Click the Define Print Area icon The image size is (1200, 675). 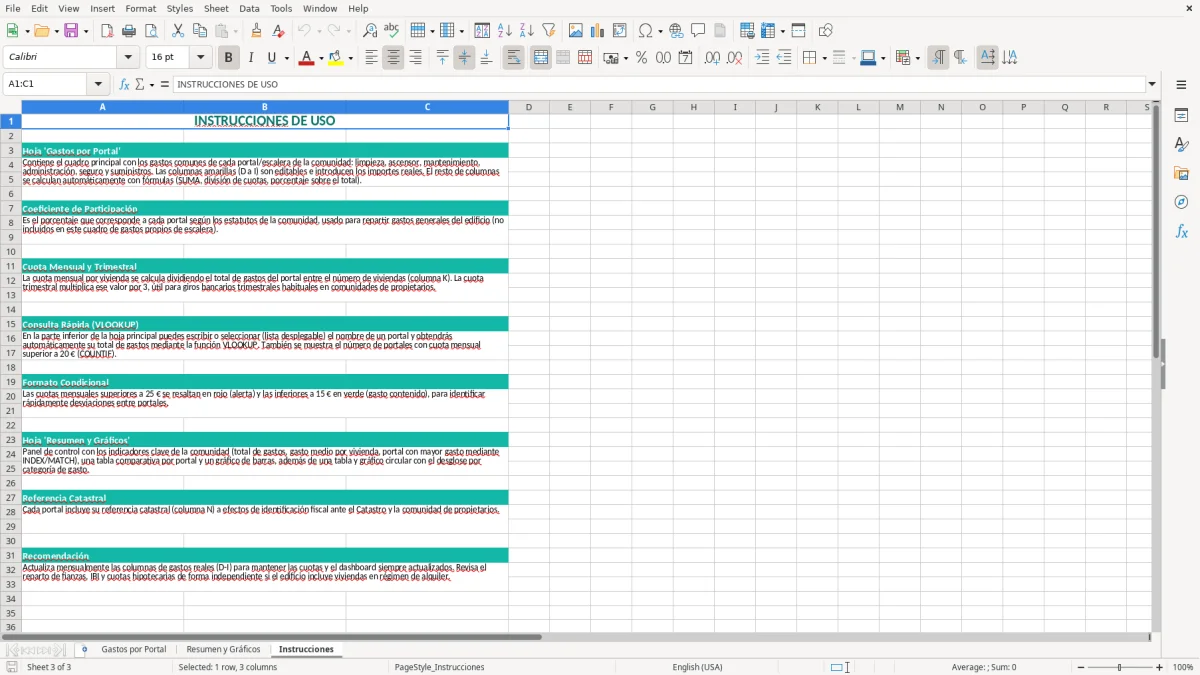point(747,31)
